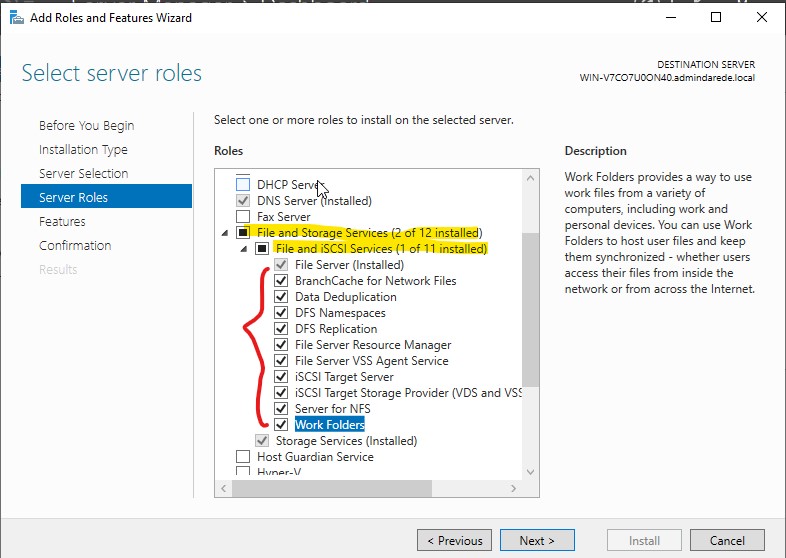Viewport: 786px width, 558px height.
Task: Collapse File and Storage Services node
Action: coord(225,233)
